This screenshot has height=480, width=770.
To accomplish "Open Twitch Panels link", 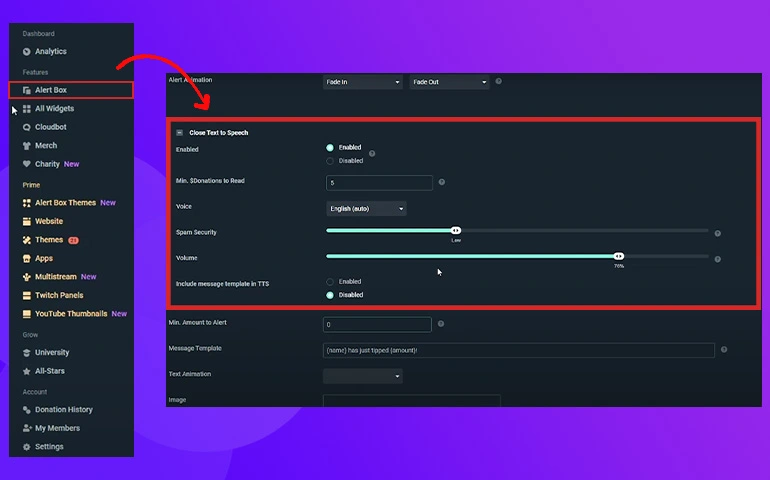I will [x=59, y=296].
